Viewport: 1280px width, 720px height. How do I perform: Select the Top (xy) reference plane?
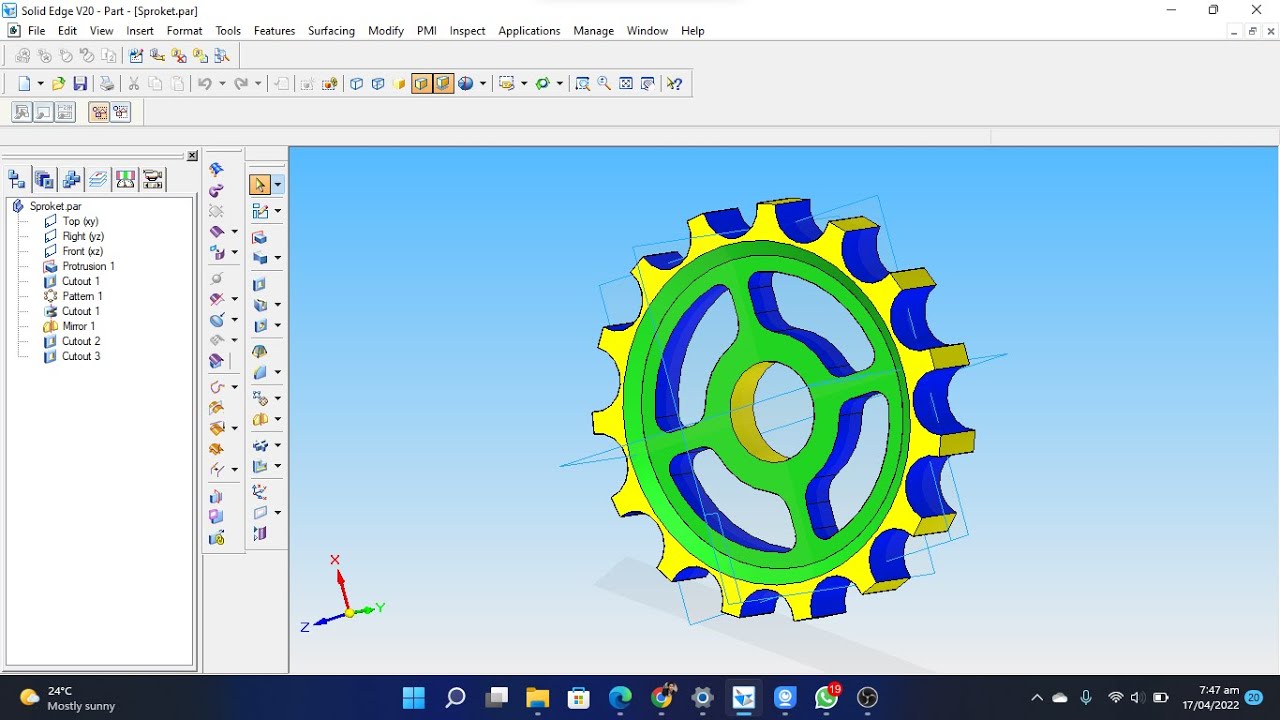click(x=80, y=221)
